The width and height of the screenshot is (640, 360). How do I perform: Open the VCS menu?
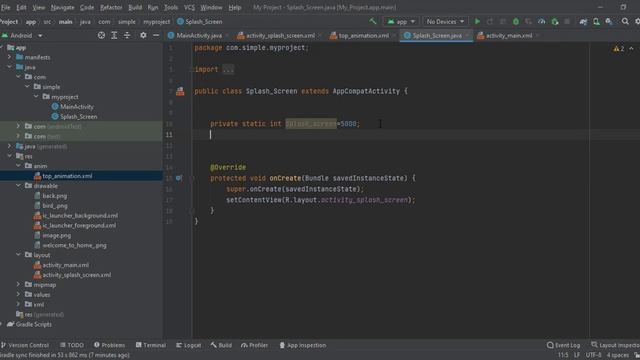(189, 7)
